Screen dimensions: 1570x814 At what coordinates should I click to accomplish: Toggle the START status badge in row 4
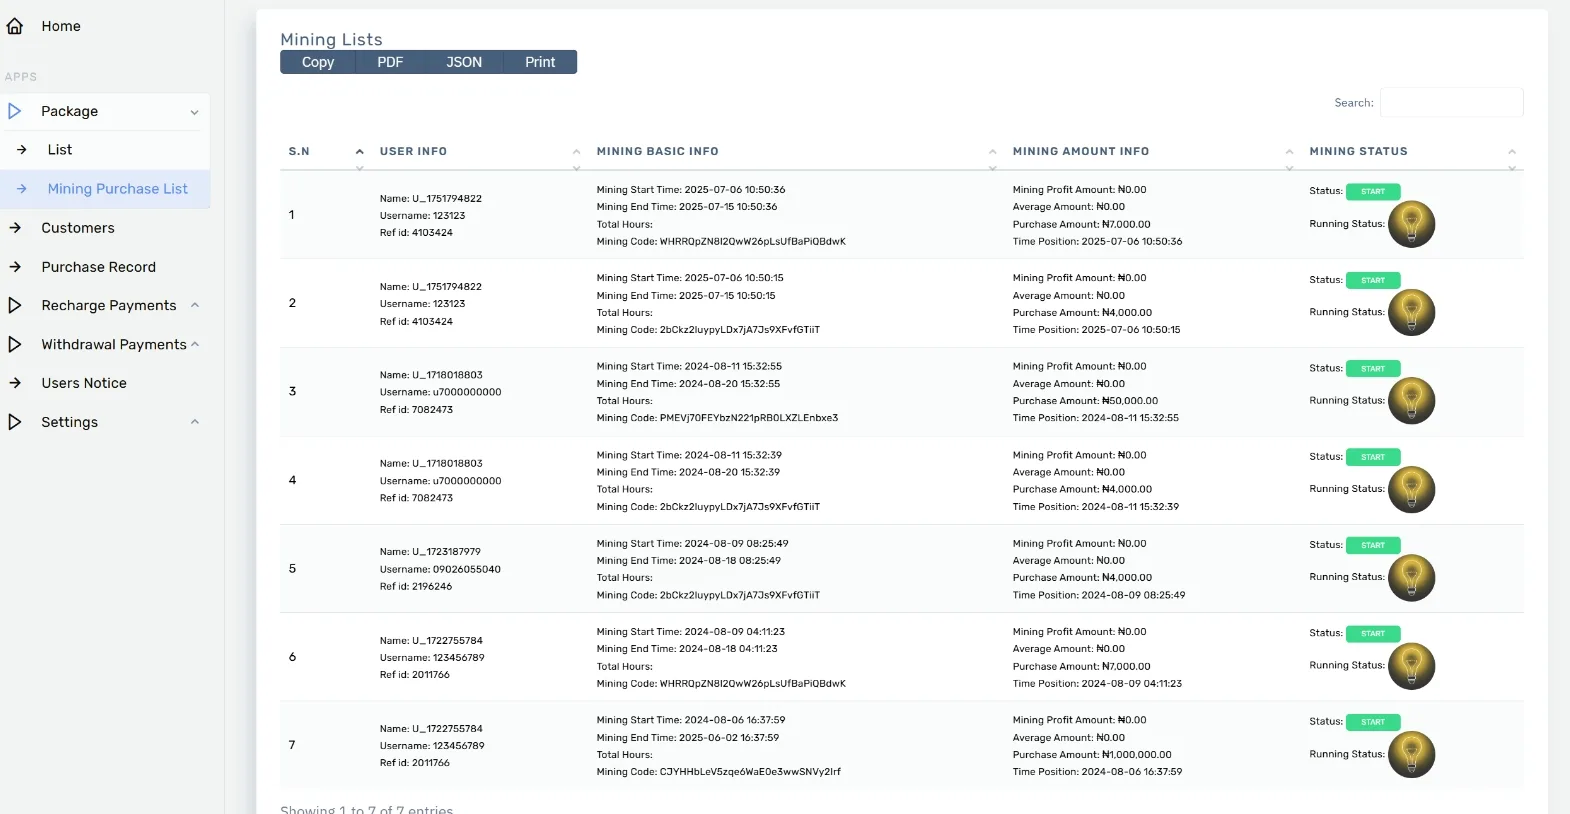[1372, 457]
